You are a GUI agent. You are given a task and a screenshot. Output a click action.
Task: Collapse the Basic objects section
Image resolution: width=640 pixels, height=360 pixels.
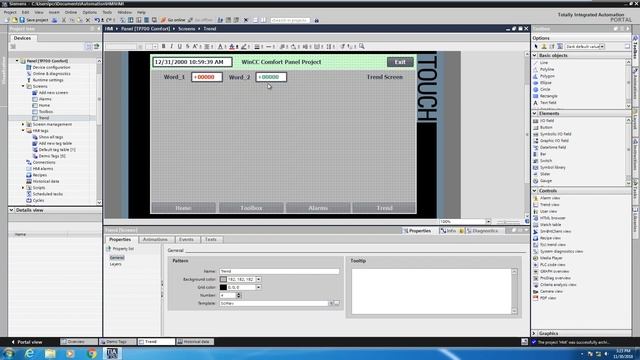click(x=535, y=55)
